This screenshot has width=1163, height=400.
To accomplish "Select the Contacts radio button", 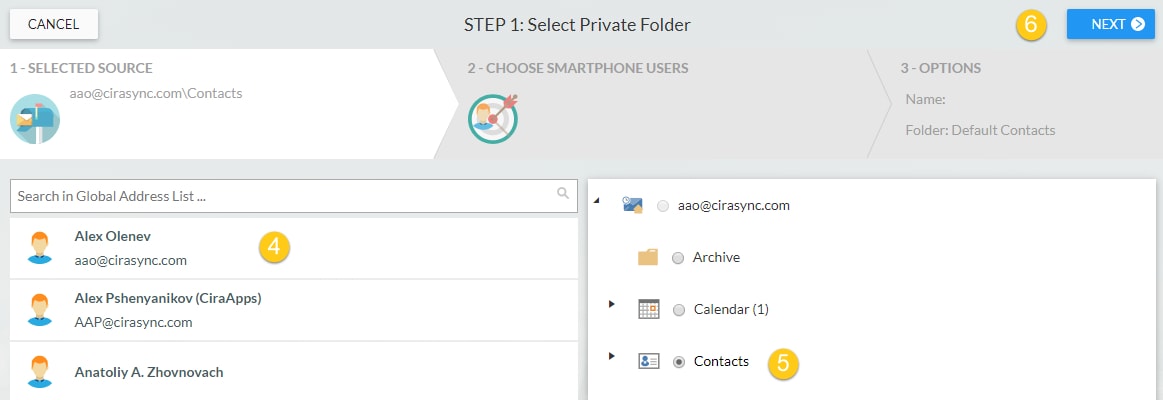I will click(x=679, y=362).
